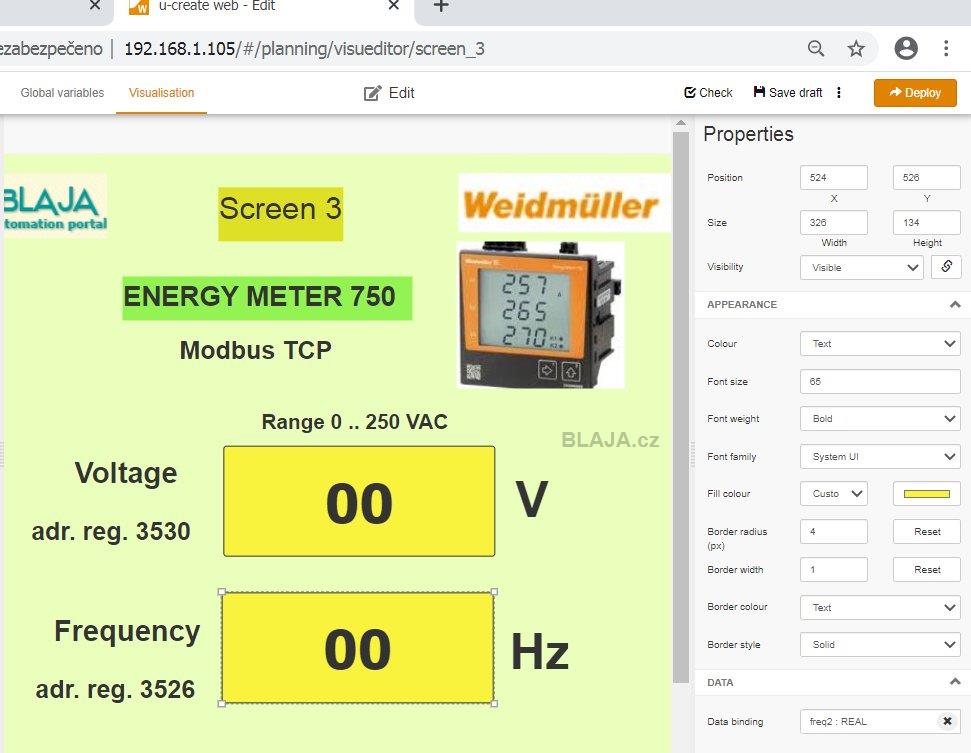Click the Font size input field
The height and width of the screenshot is (753, 971).
coord(880,381)
